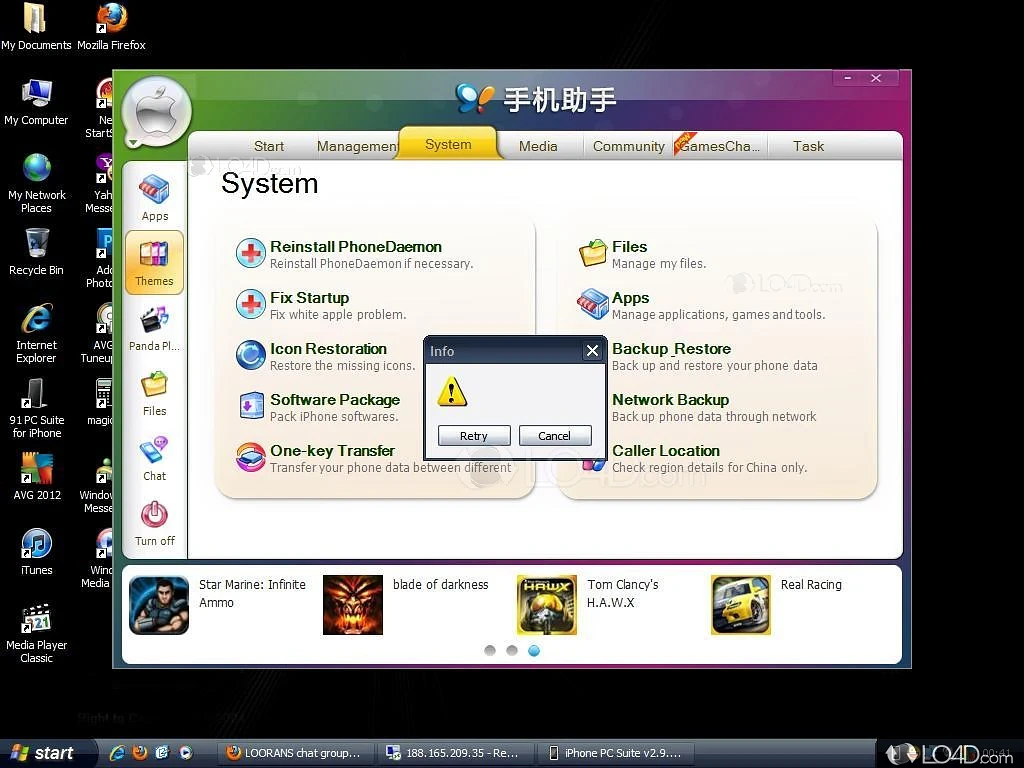Open the Apps link in System panel
This screenshot has height=768, width=1024.
(x=631, y=298)
